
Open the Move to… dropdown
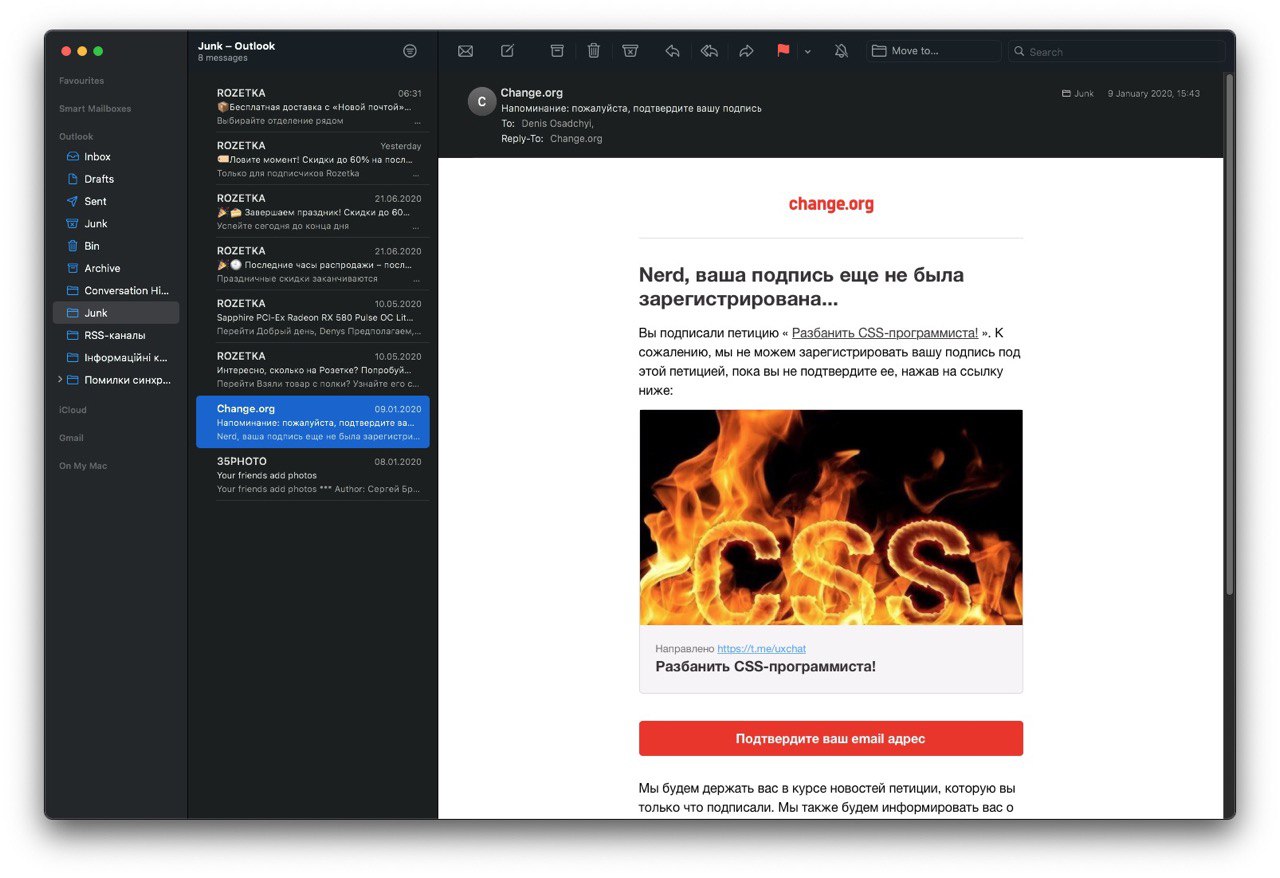tap(934, 51)
